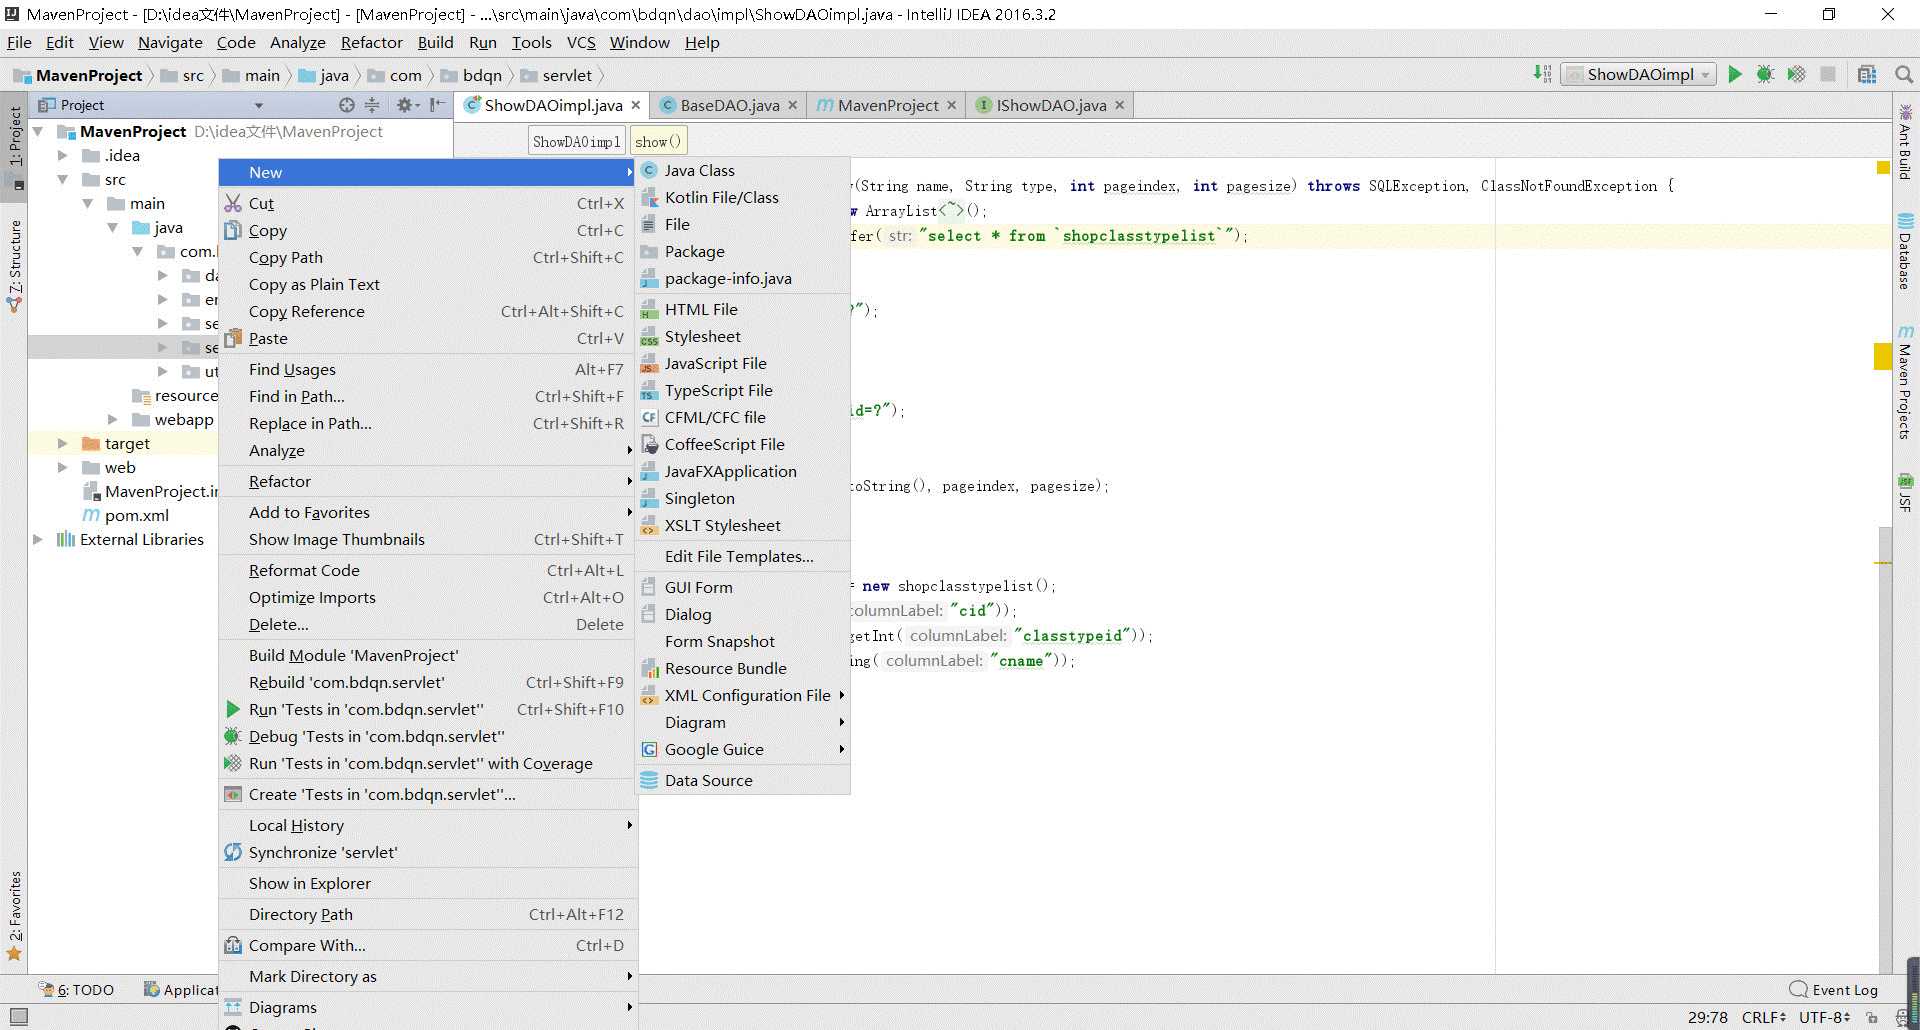
Task: Click show() method breadcrumb
Action: (658, 141)
